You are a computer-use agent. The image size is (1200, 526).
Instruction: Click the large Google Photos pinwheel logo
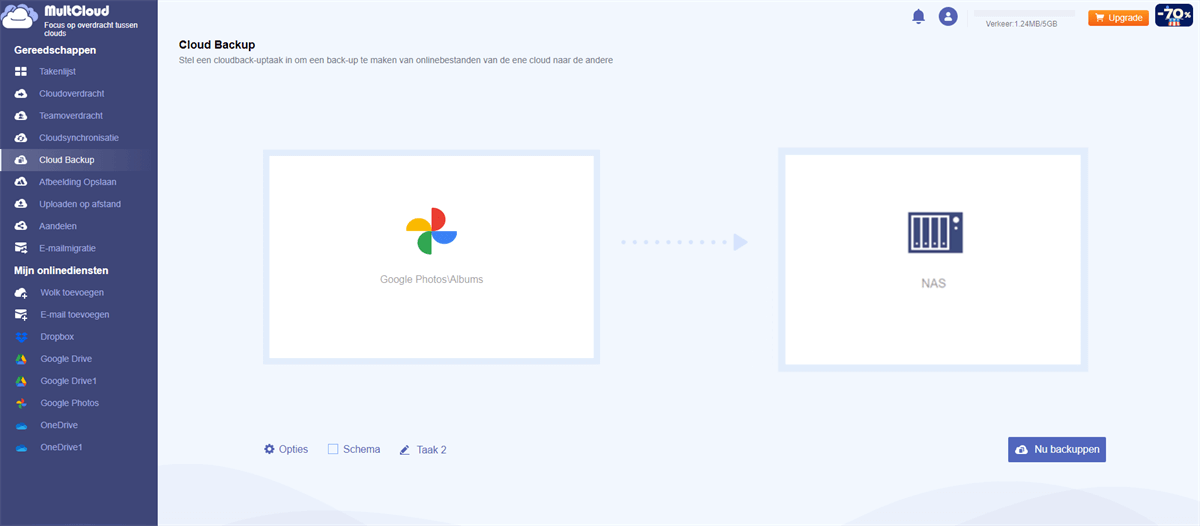pos(432,232)
